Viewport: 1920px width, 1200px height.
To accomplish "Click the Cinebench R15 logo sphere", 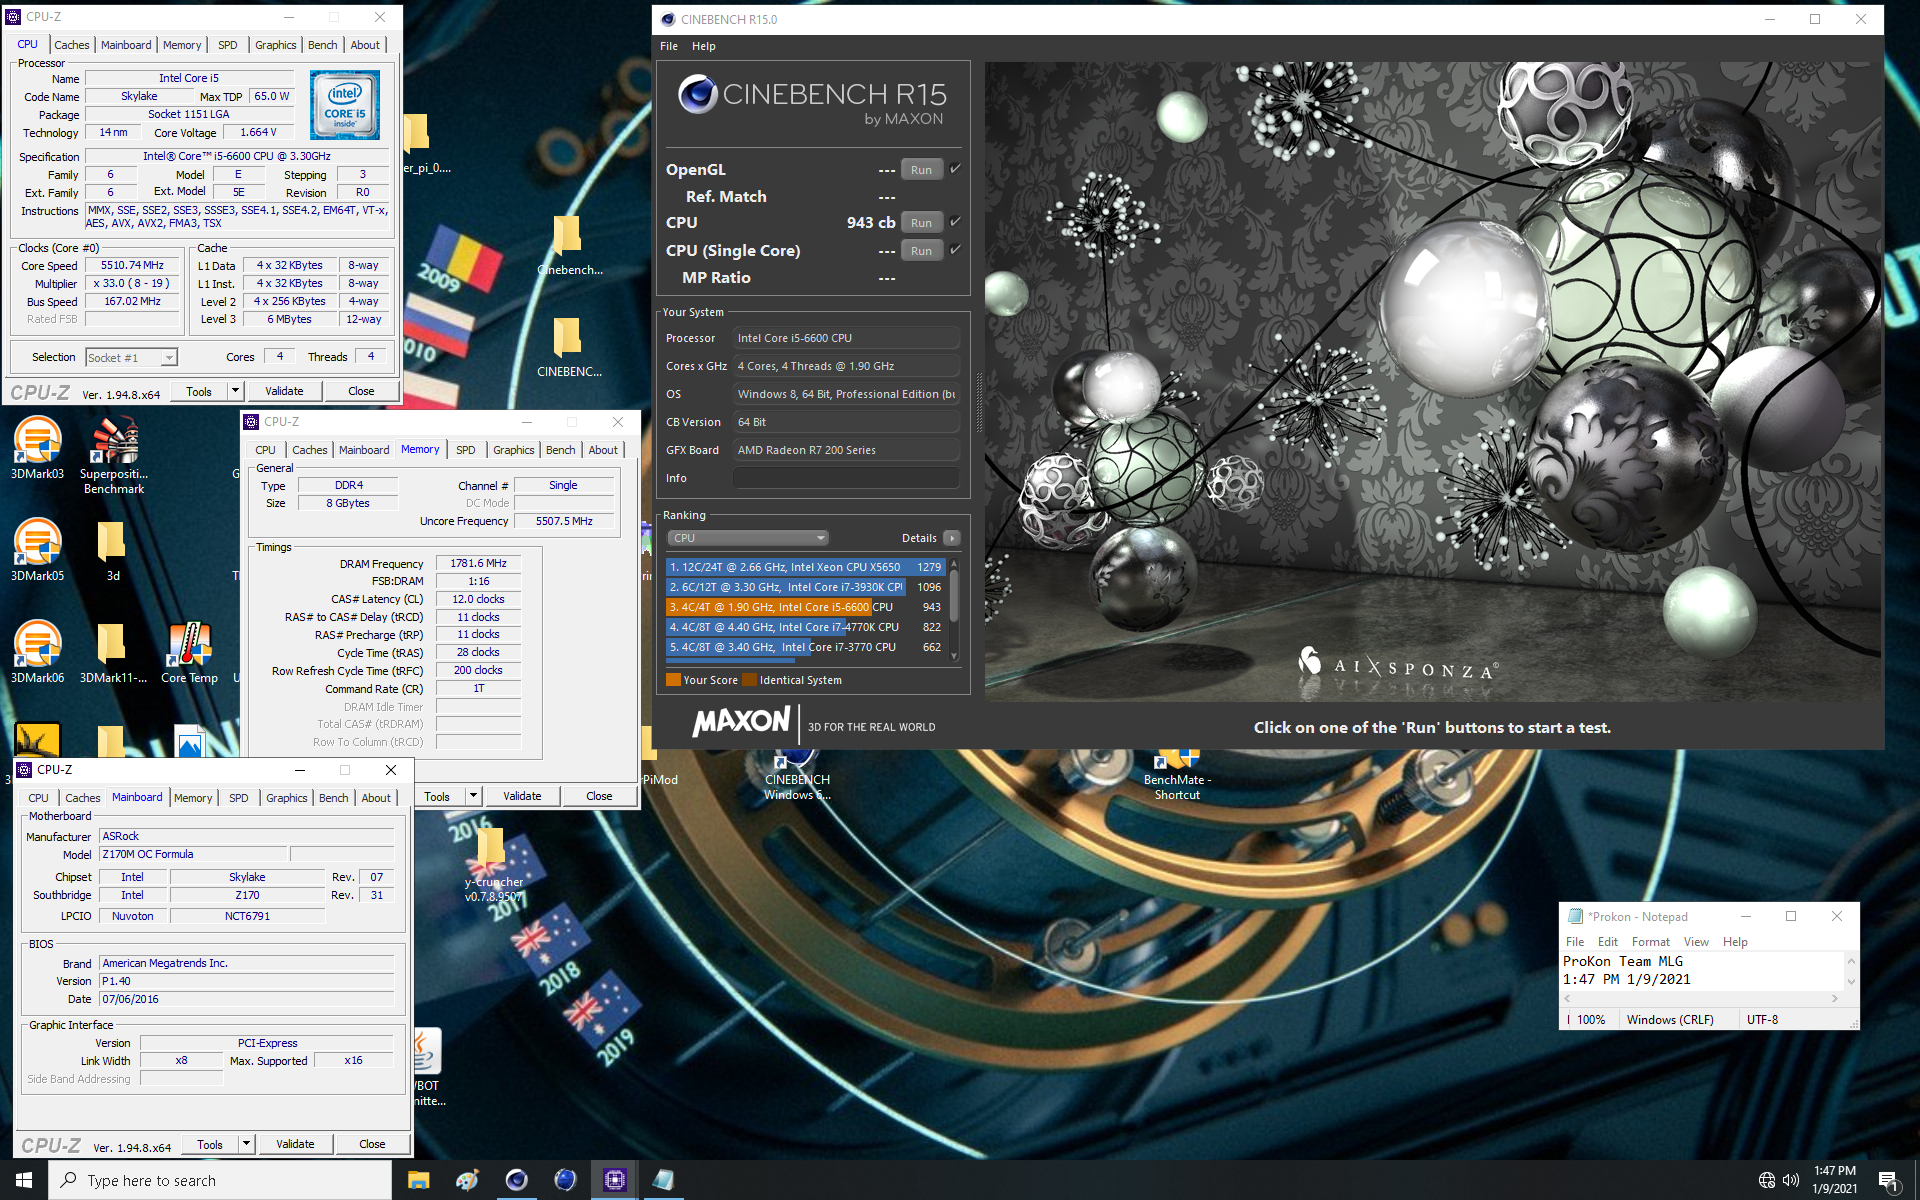I will 697,94.
